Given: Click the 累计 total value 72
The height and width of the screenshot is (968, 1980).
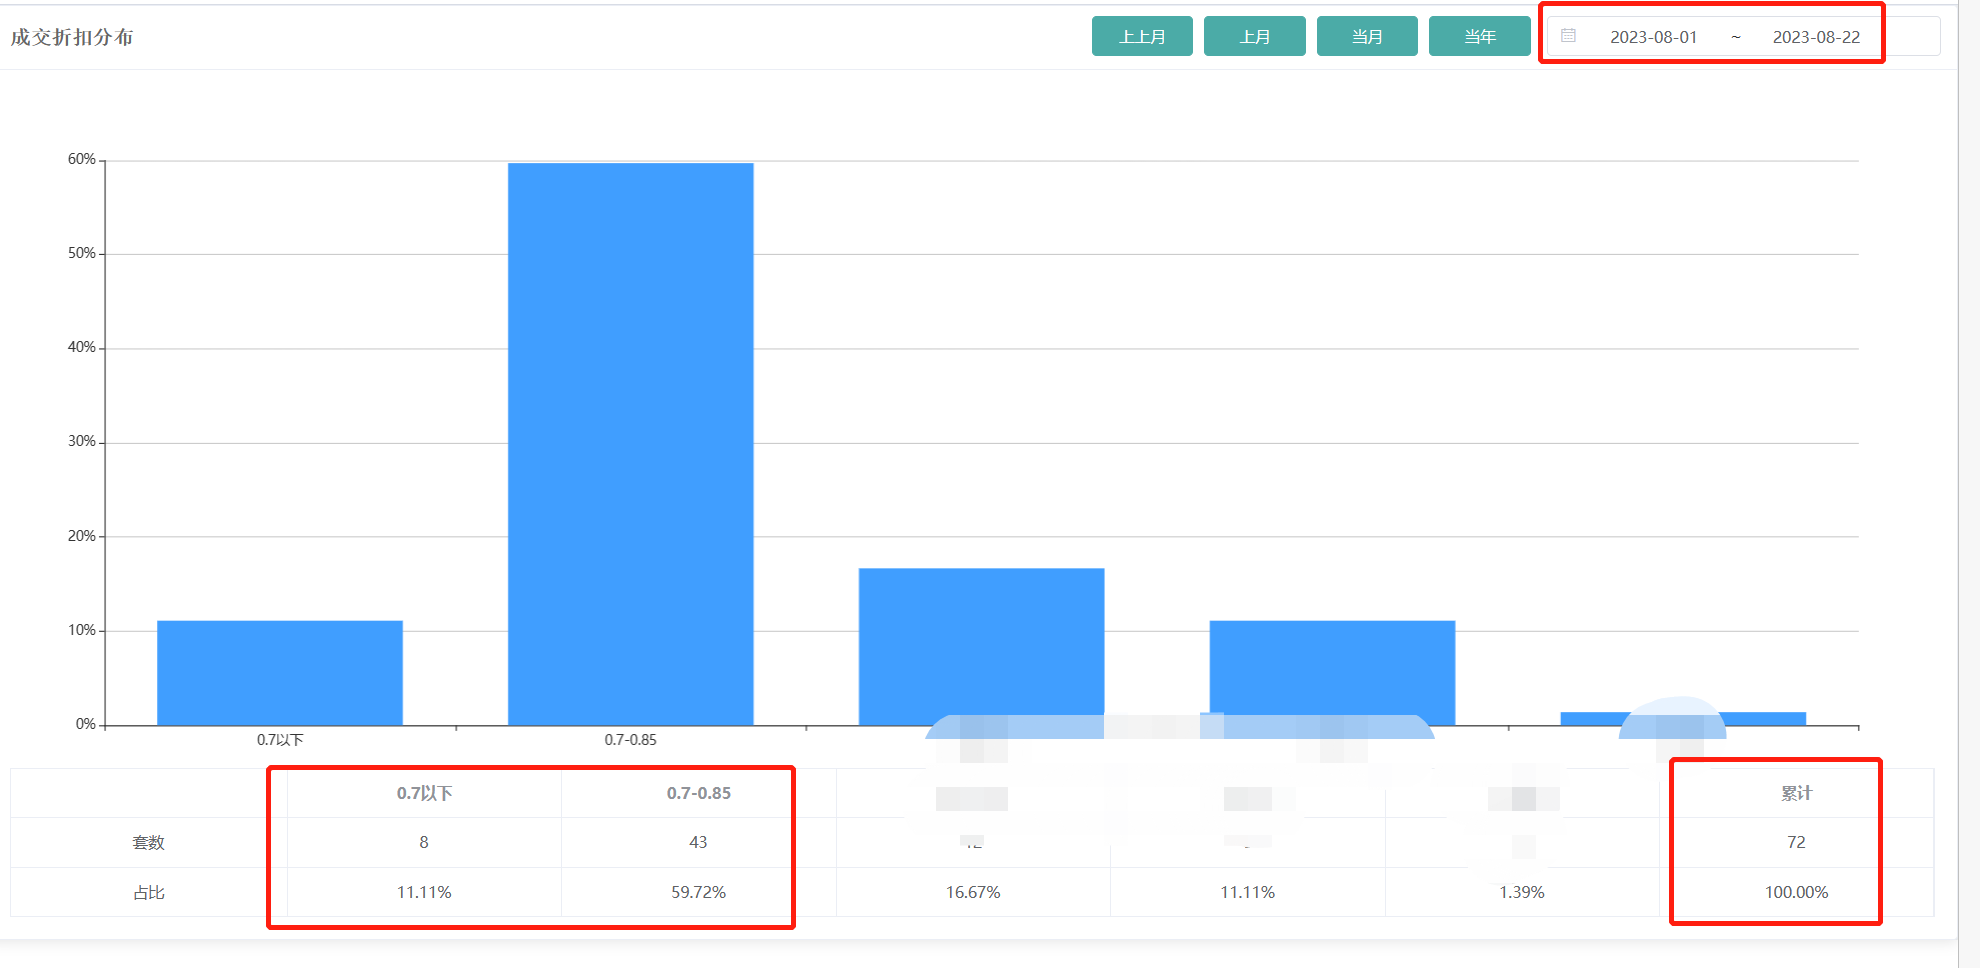Looking at the screenshot, I should click(x=1796, y=842).
